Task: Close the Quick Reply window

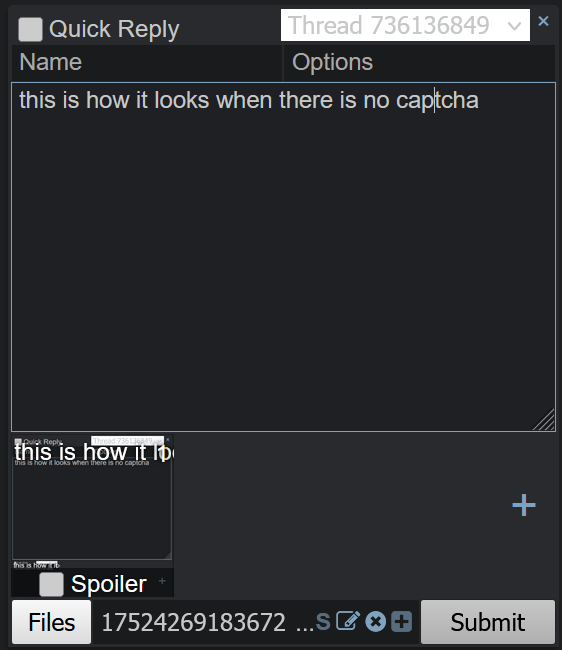Action: [543, 21]
